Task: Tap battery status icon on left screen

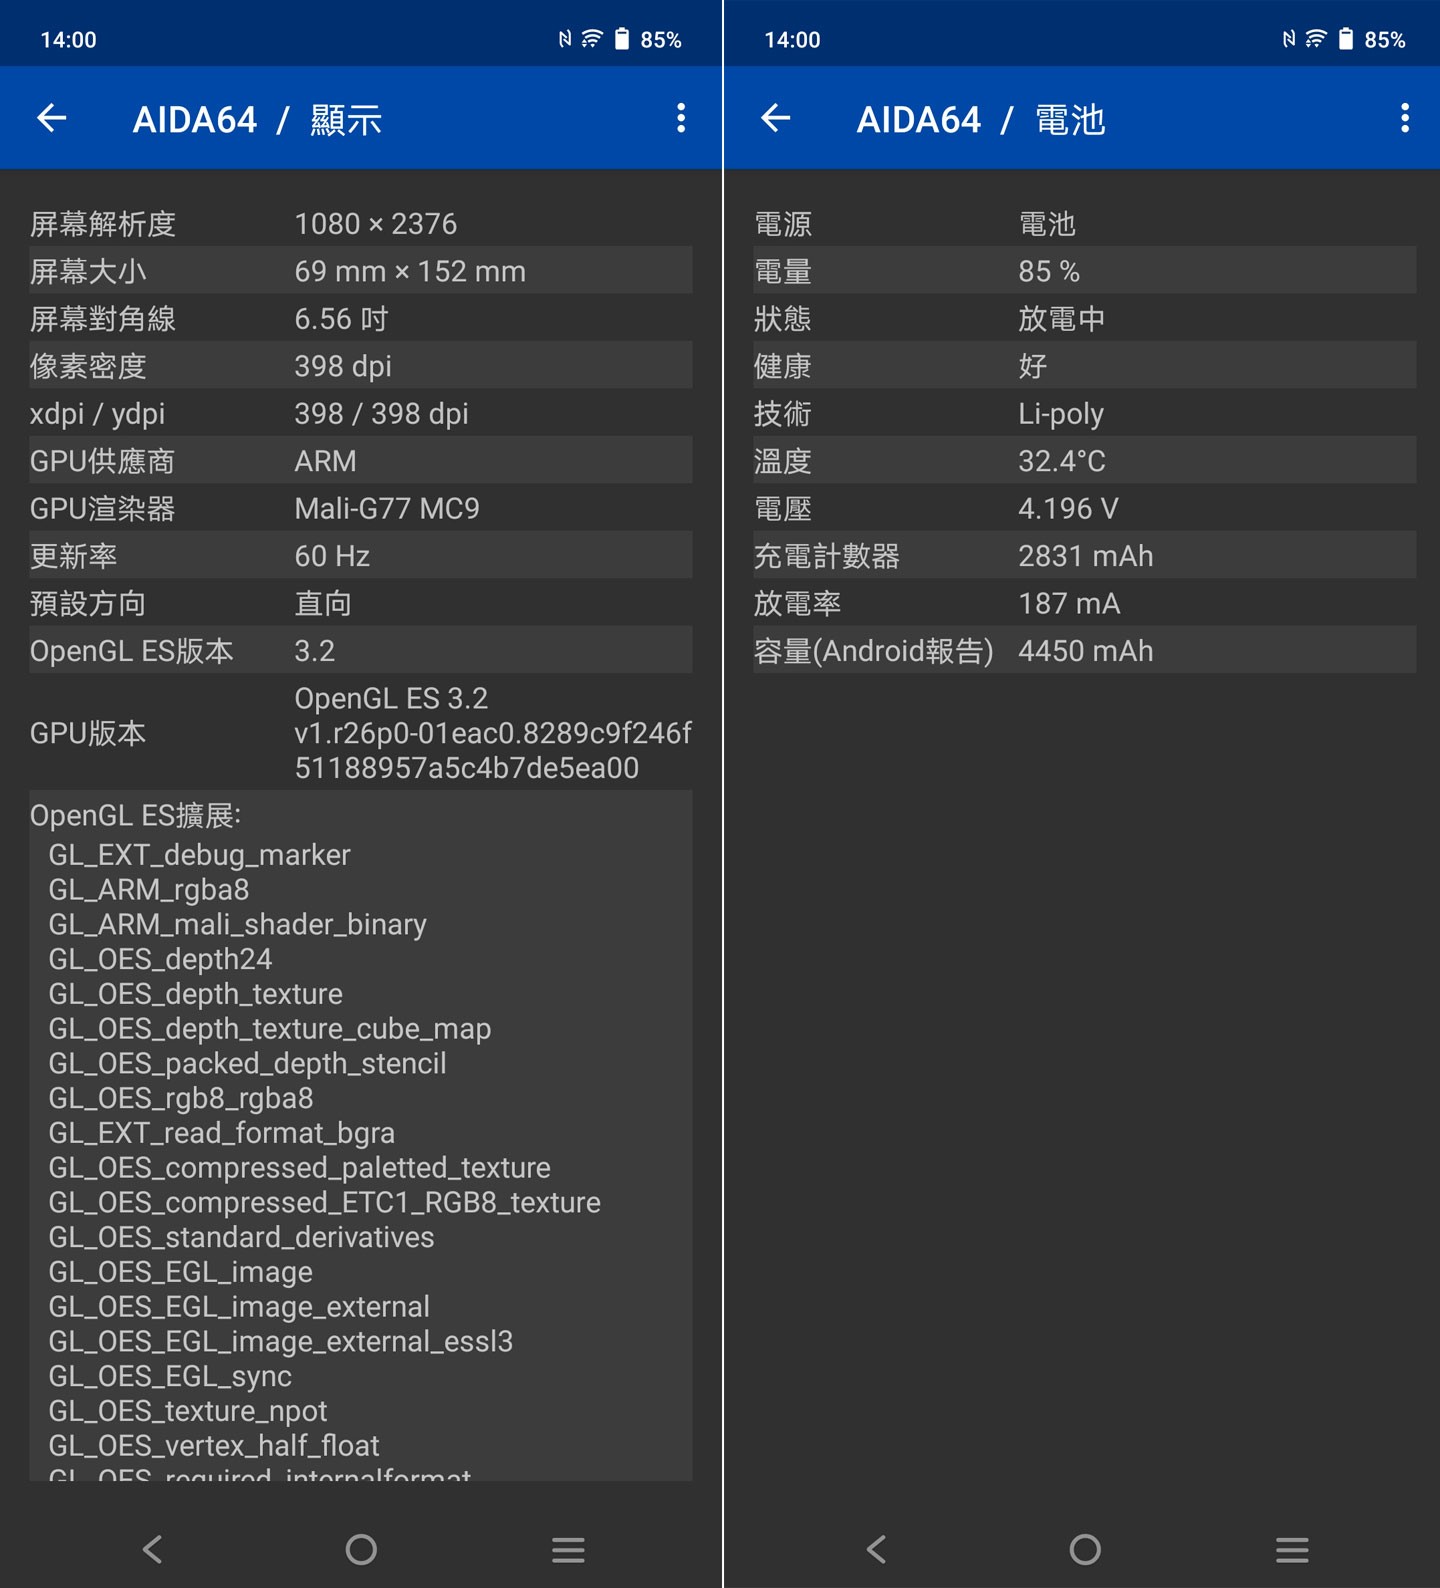Action: 622,39
